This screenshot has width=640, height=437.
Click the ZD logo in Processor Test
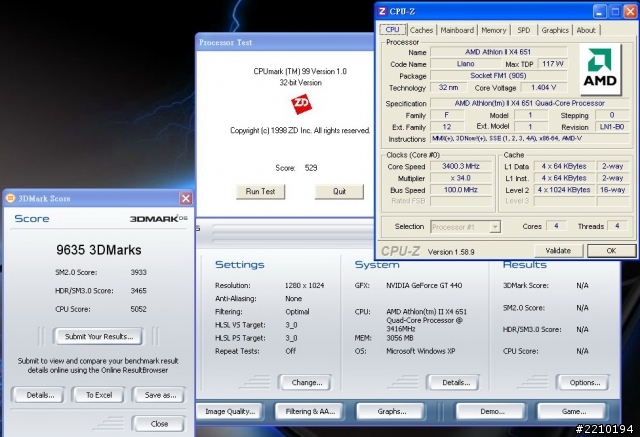click(x=301, y=104)
